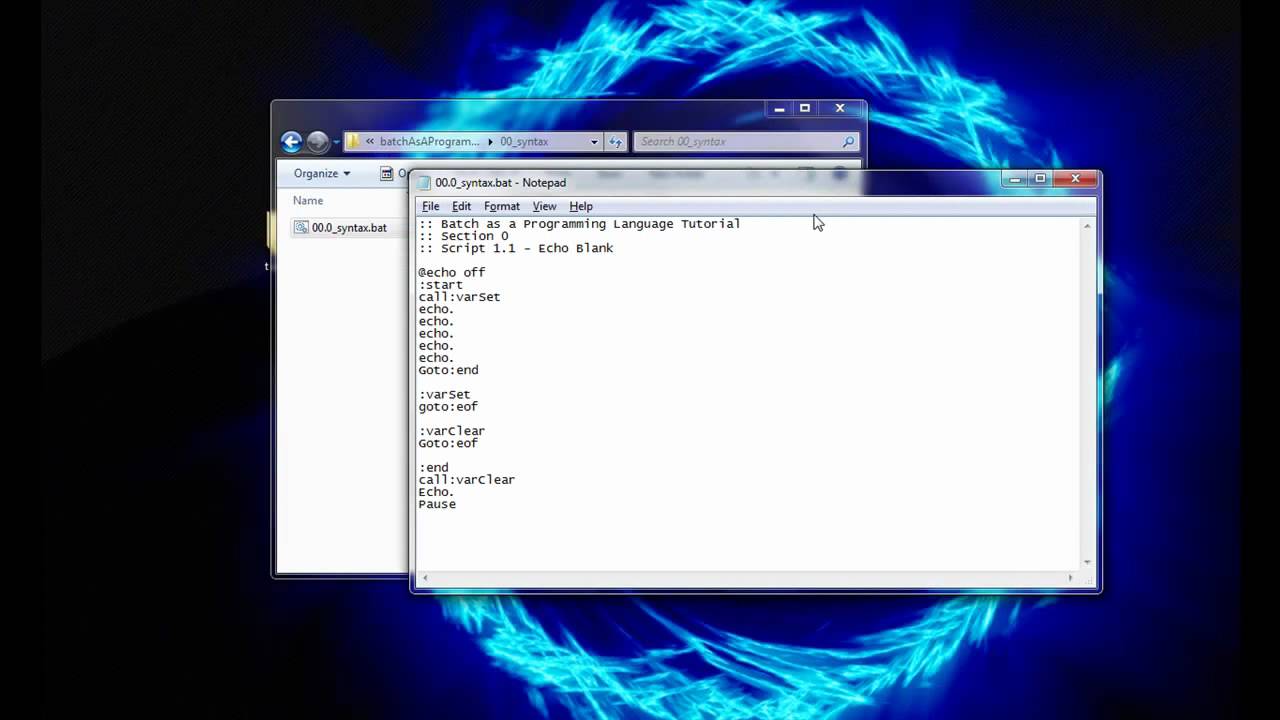Click Notepad's horizontal scrollbar left arrow
1280x720 pixels.
point(425,578)
